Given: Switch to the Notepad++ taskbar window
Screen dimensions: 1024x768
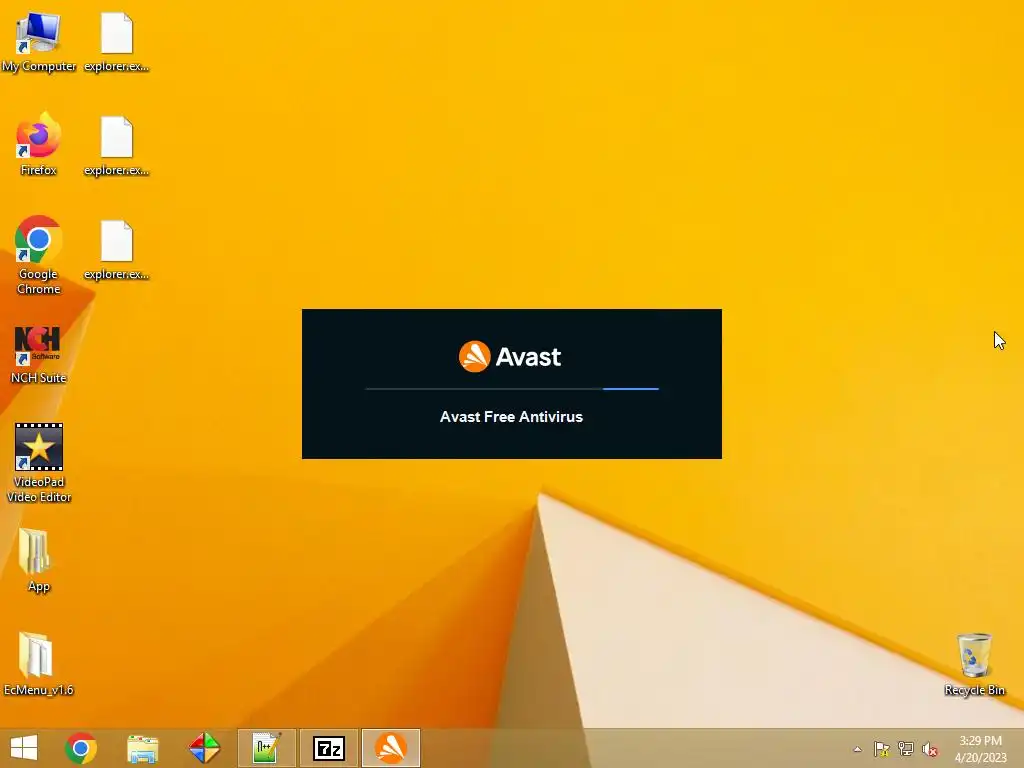Looking at the screenshot, I should click(x=266, y=748).
